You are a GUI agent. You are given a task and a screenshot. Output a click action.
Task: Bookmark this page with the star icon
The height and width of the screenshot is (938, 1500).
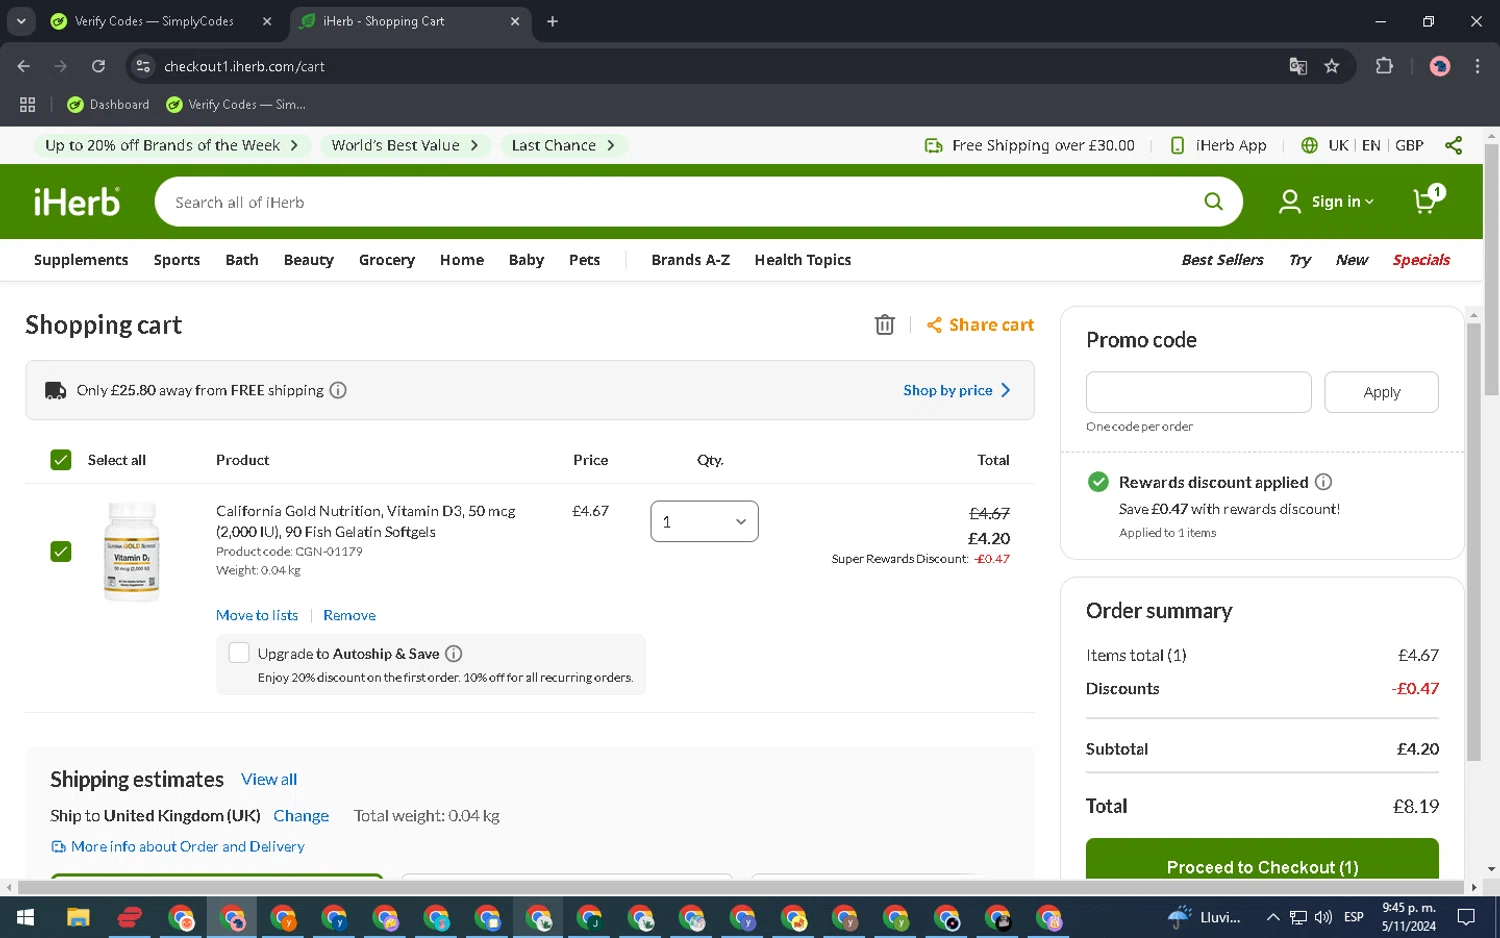coord(1331,66)
